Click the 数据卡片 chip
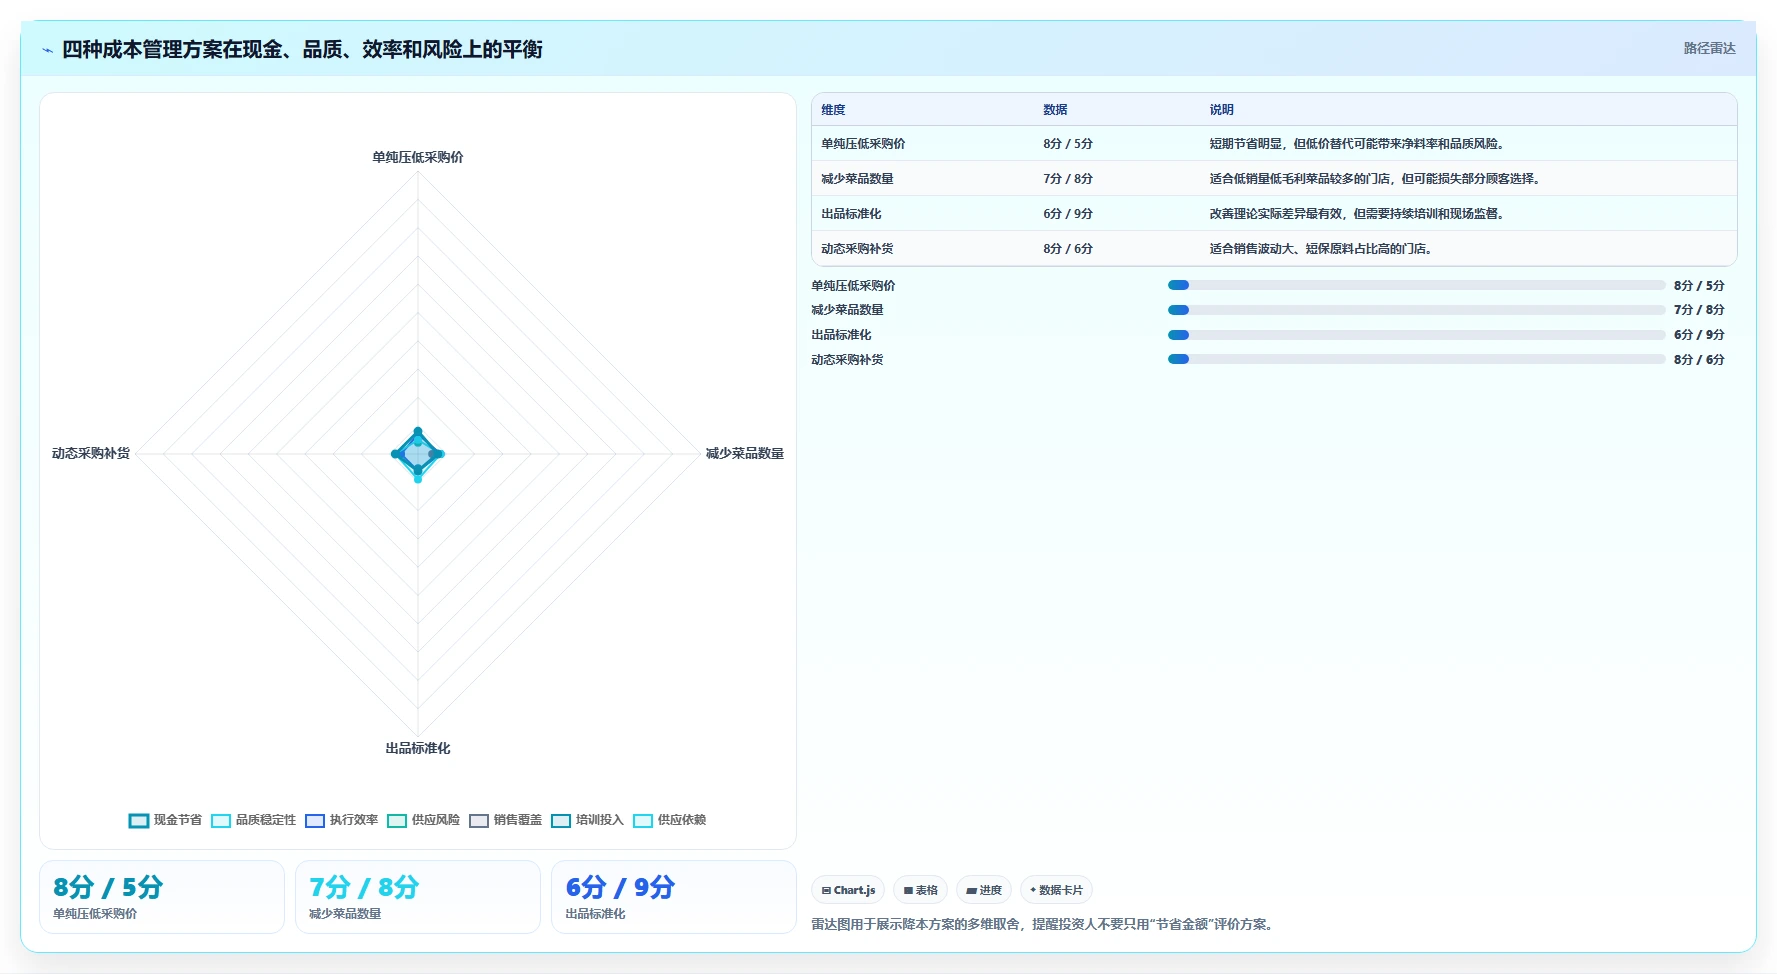The width and height of the screenshot is (1777, 974). [1056, 890]
